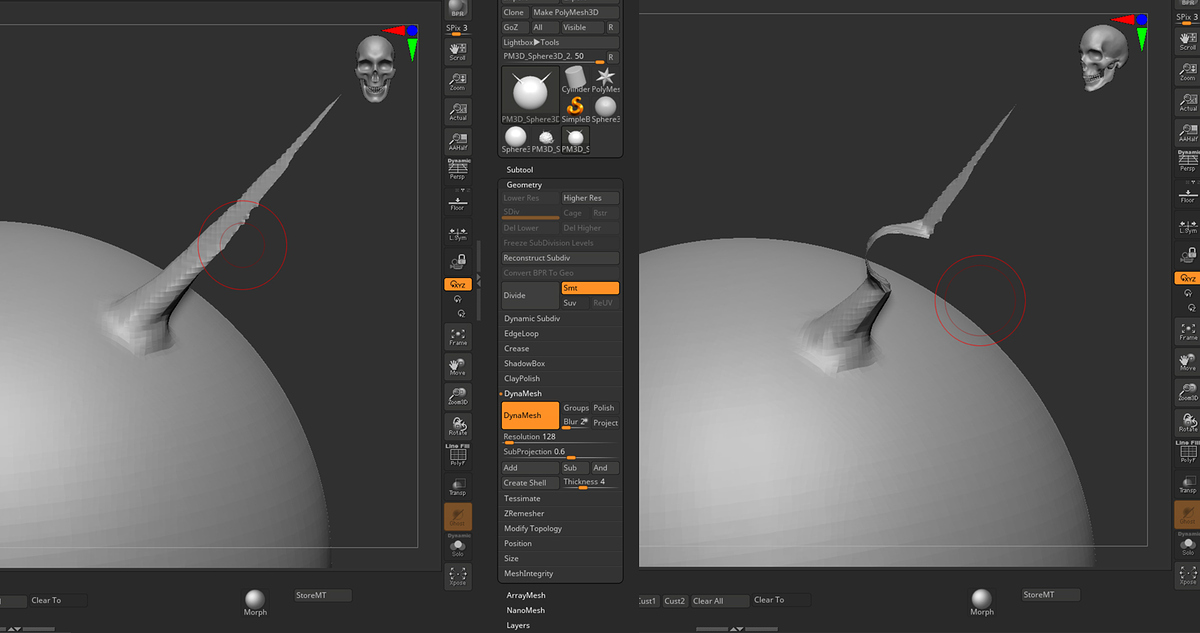The image size is (1200, 633).
Task: Open Xpose icon in the middle shelf
Action: 457,575
